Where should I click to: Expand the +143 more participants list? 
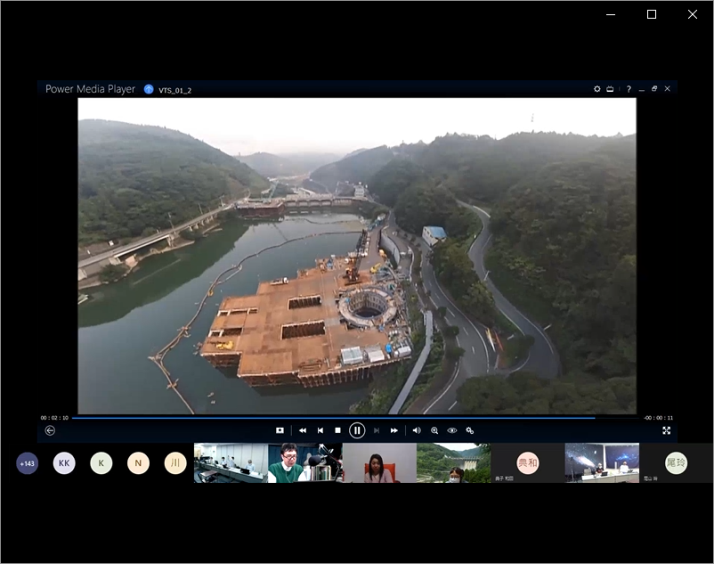[x=27, y=463]
